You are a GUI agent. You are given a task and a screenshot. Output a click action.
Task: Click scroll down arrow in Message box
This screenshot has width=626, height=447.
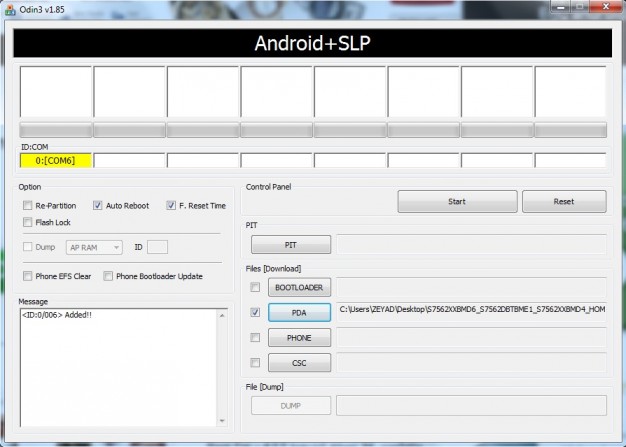(222, 421)
